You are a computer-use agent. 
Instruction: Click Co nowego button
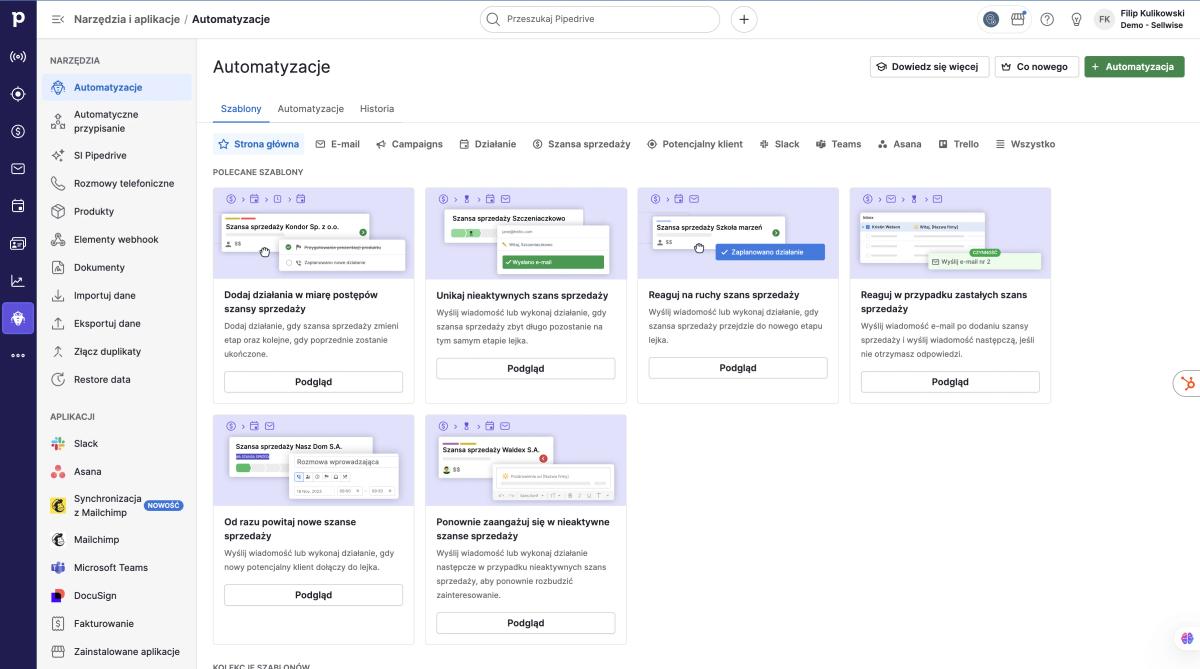point(1037,67)
